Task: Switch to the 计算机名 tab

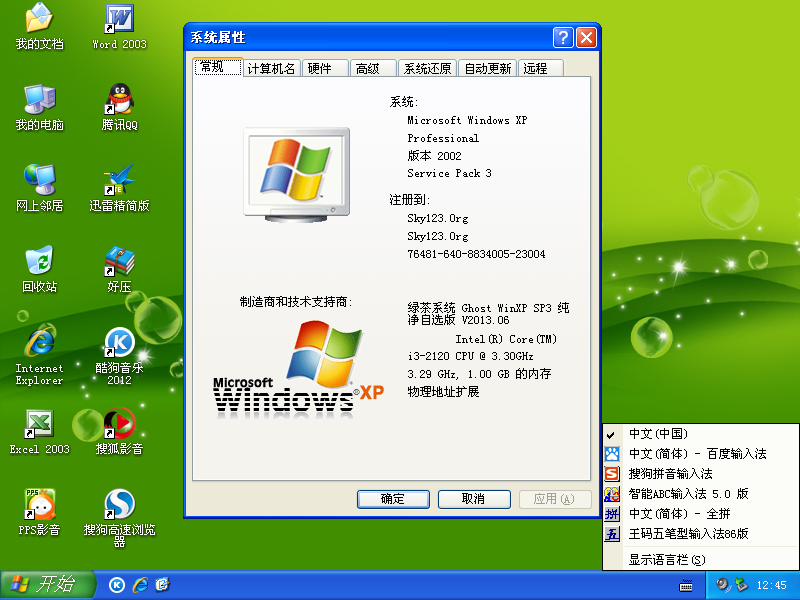Action: coord(271,68)
